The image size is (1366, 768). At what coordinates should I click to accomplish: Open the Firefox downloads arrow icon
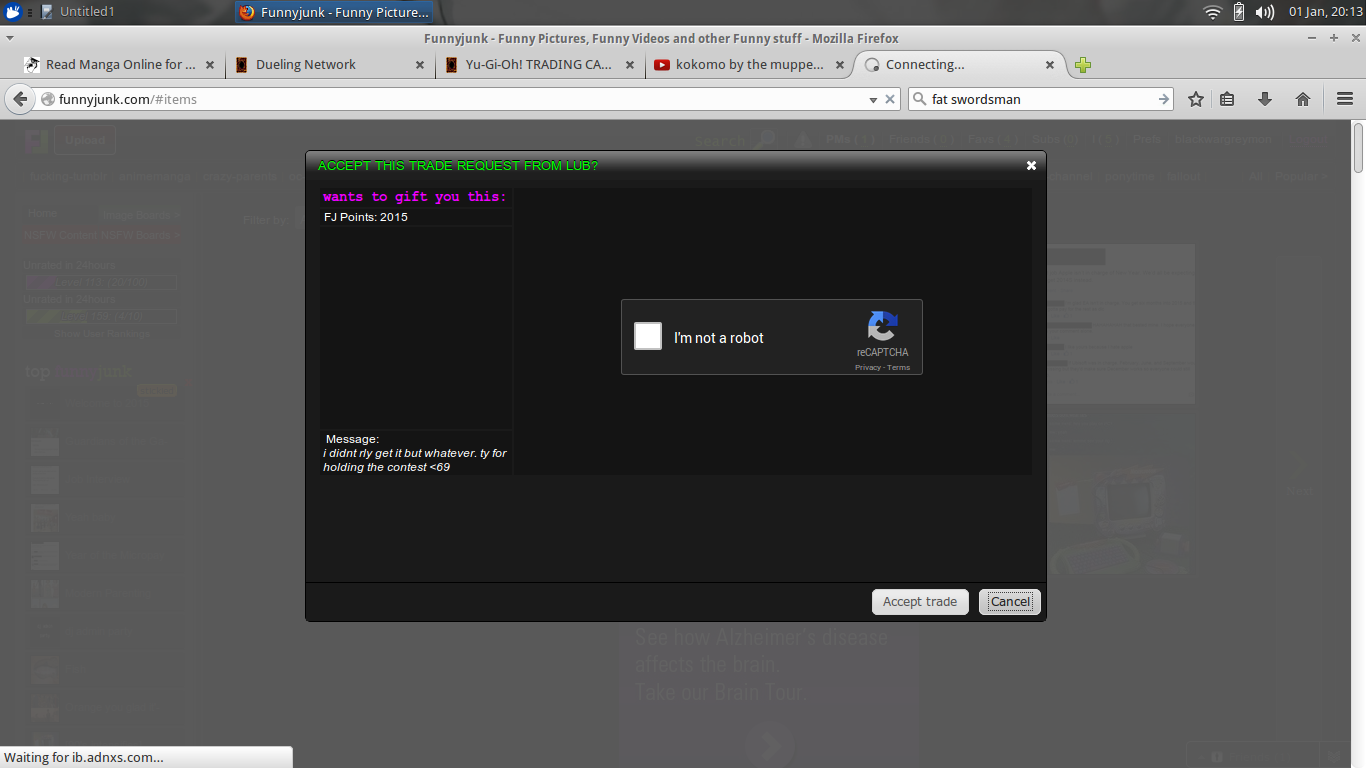click(x=1264, y=99)
